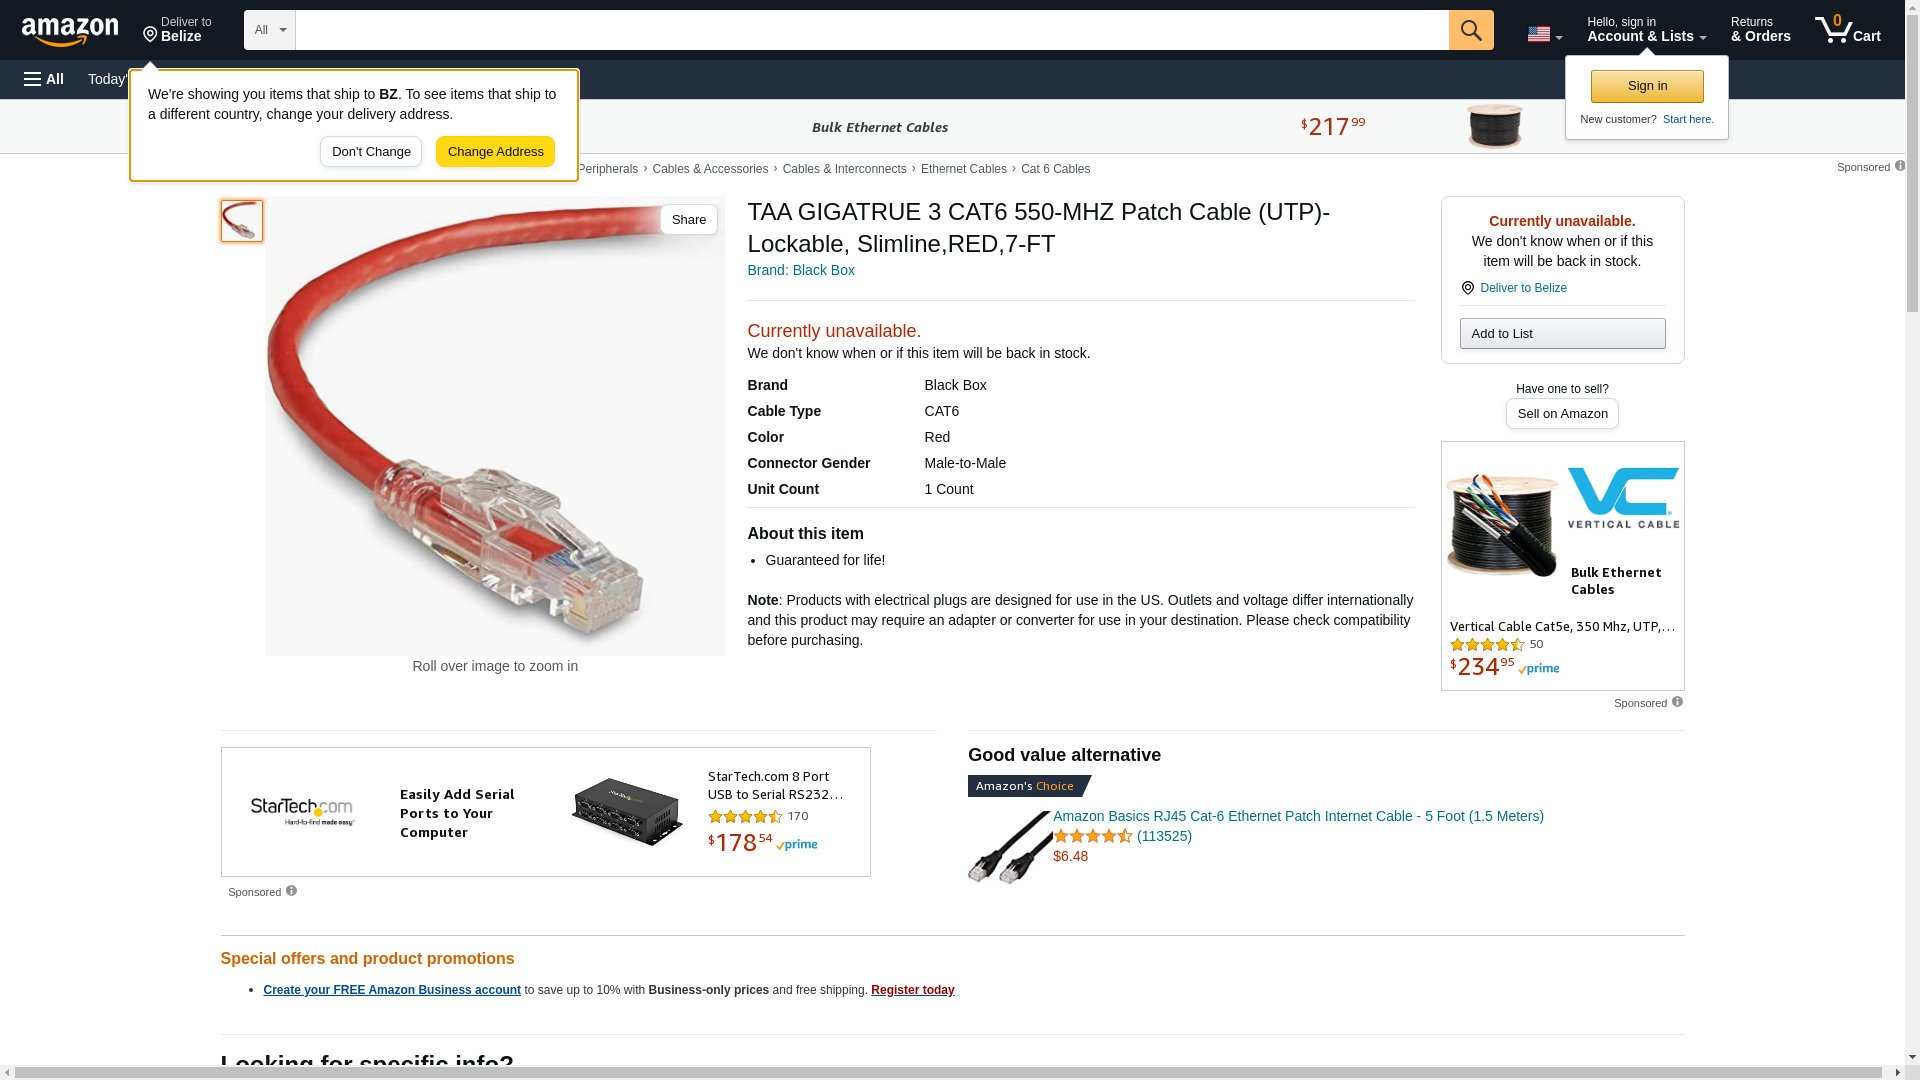
Task: Expand the All search category dropdown
Action: coord(269,30)
